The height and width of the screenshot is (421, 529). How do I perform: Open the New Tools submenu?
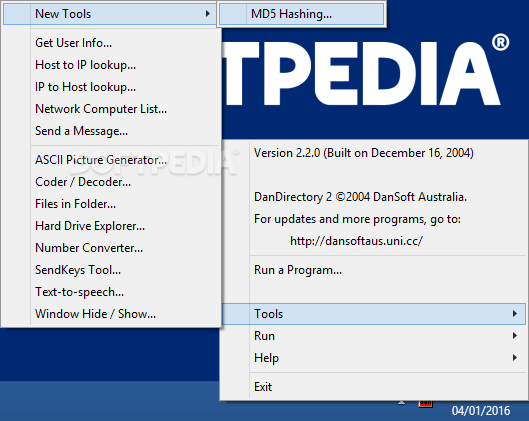[x=109, y=14]
